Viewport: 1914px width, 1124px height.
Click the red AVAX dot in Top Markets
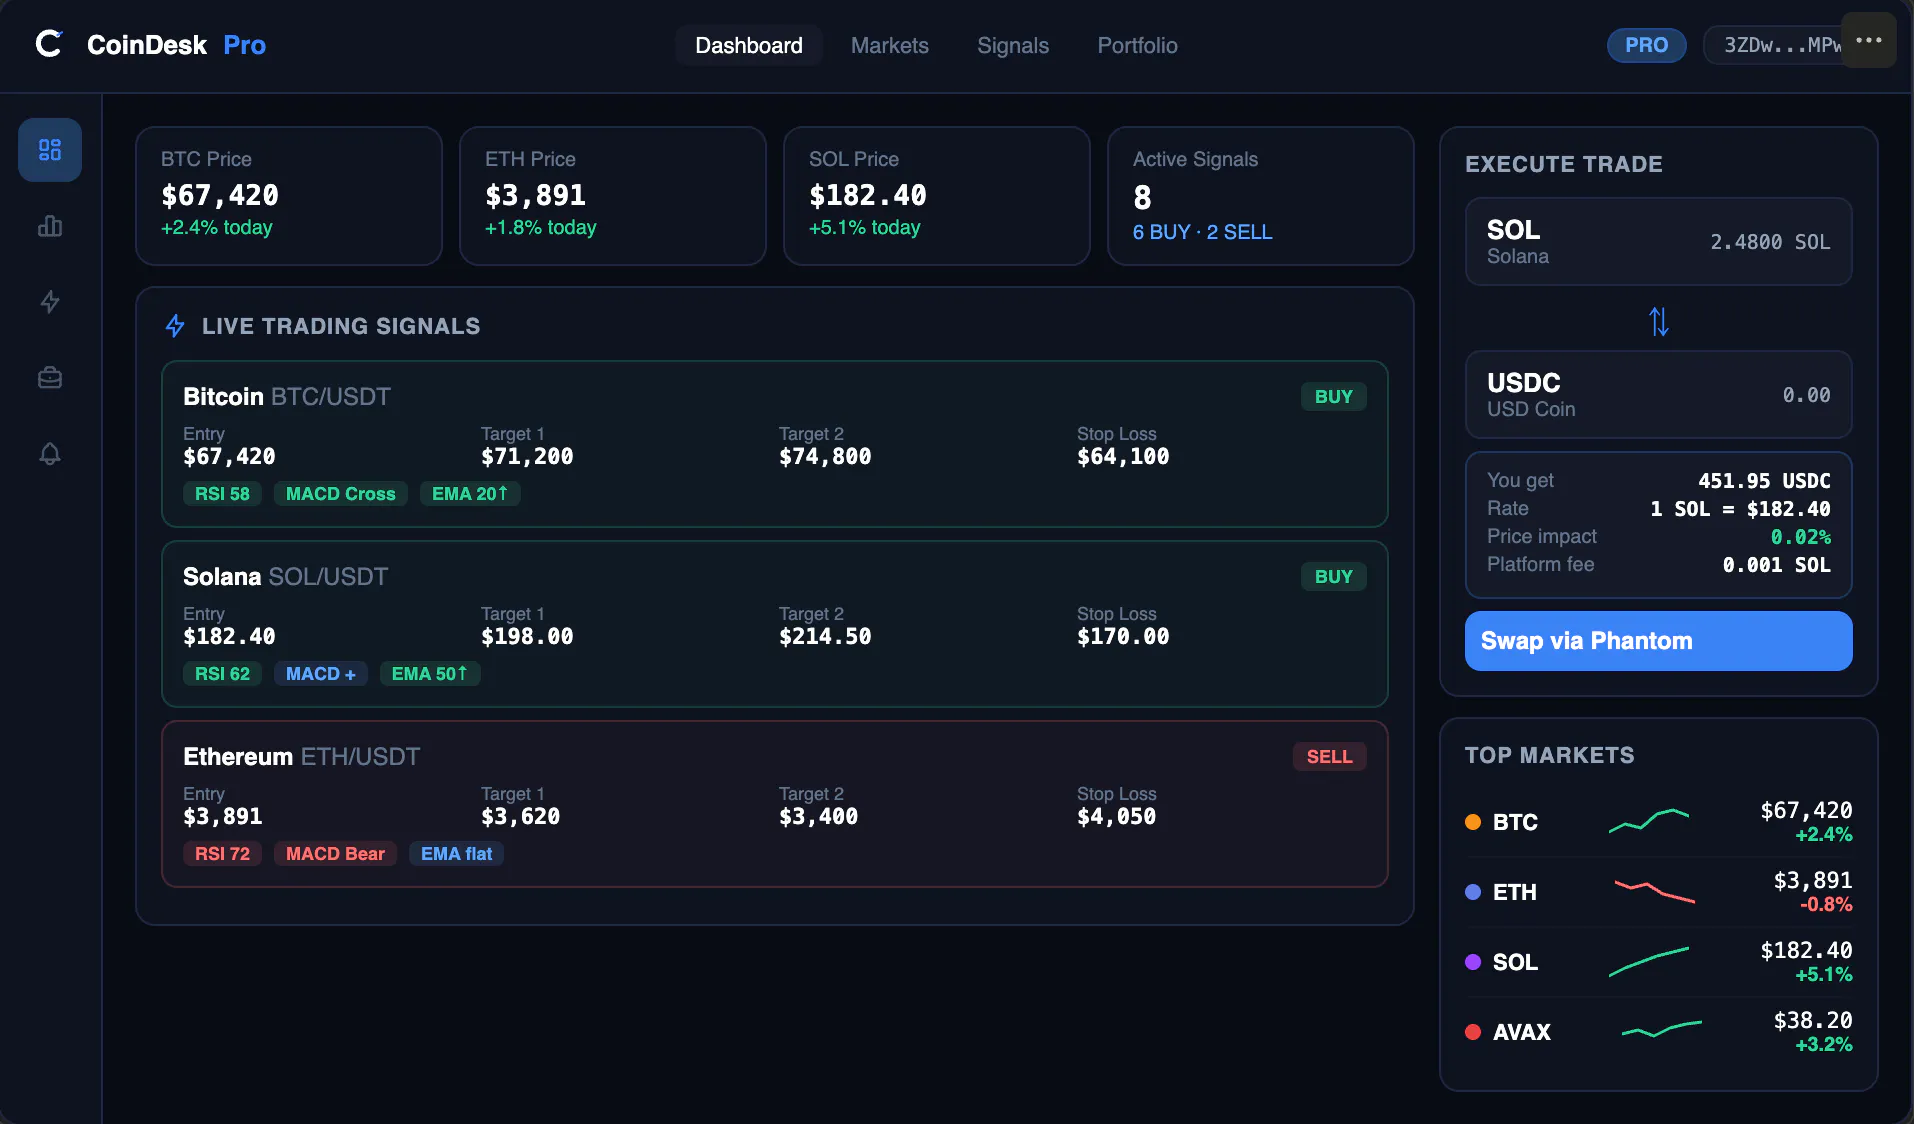point(1473,1032)
